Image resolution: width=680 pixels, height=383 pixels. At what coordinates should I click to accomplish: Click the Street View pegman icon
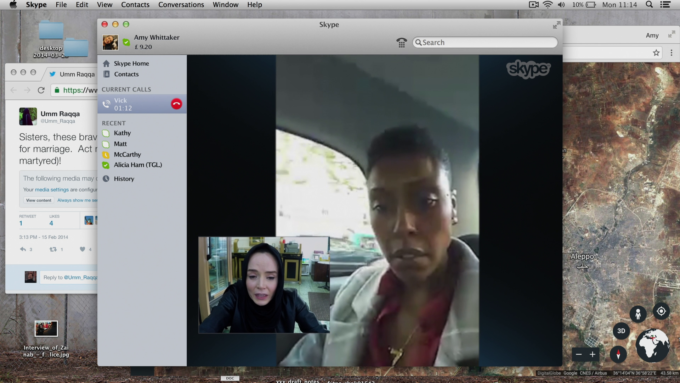point(638,314)
